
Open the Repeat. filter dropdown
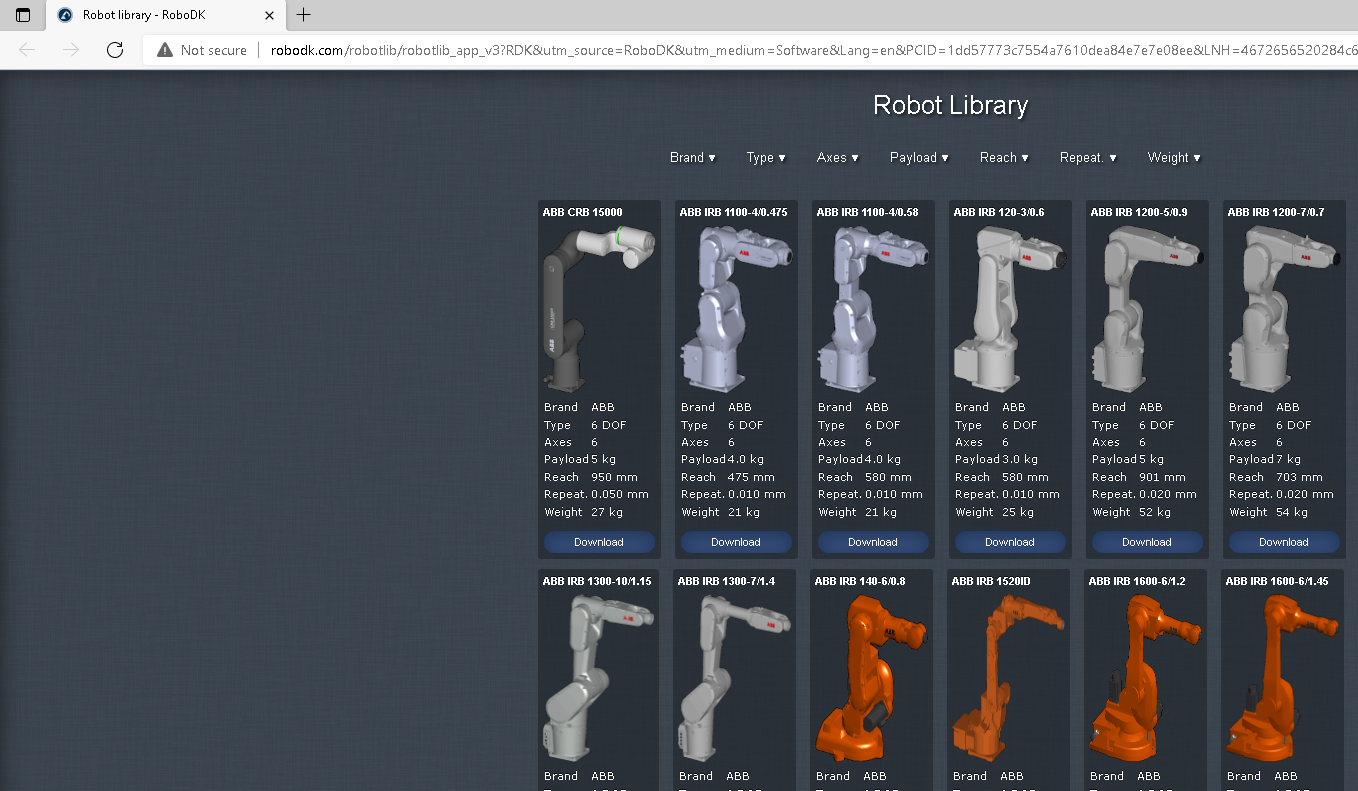[1088, 157]
